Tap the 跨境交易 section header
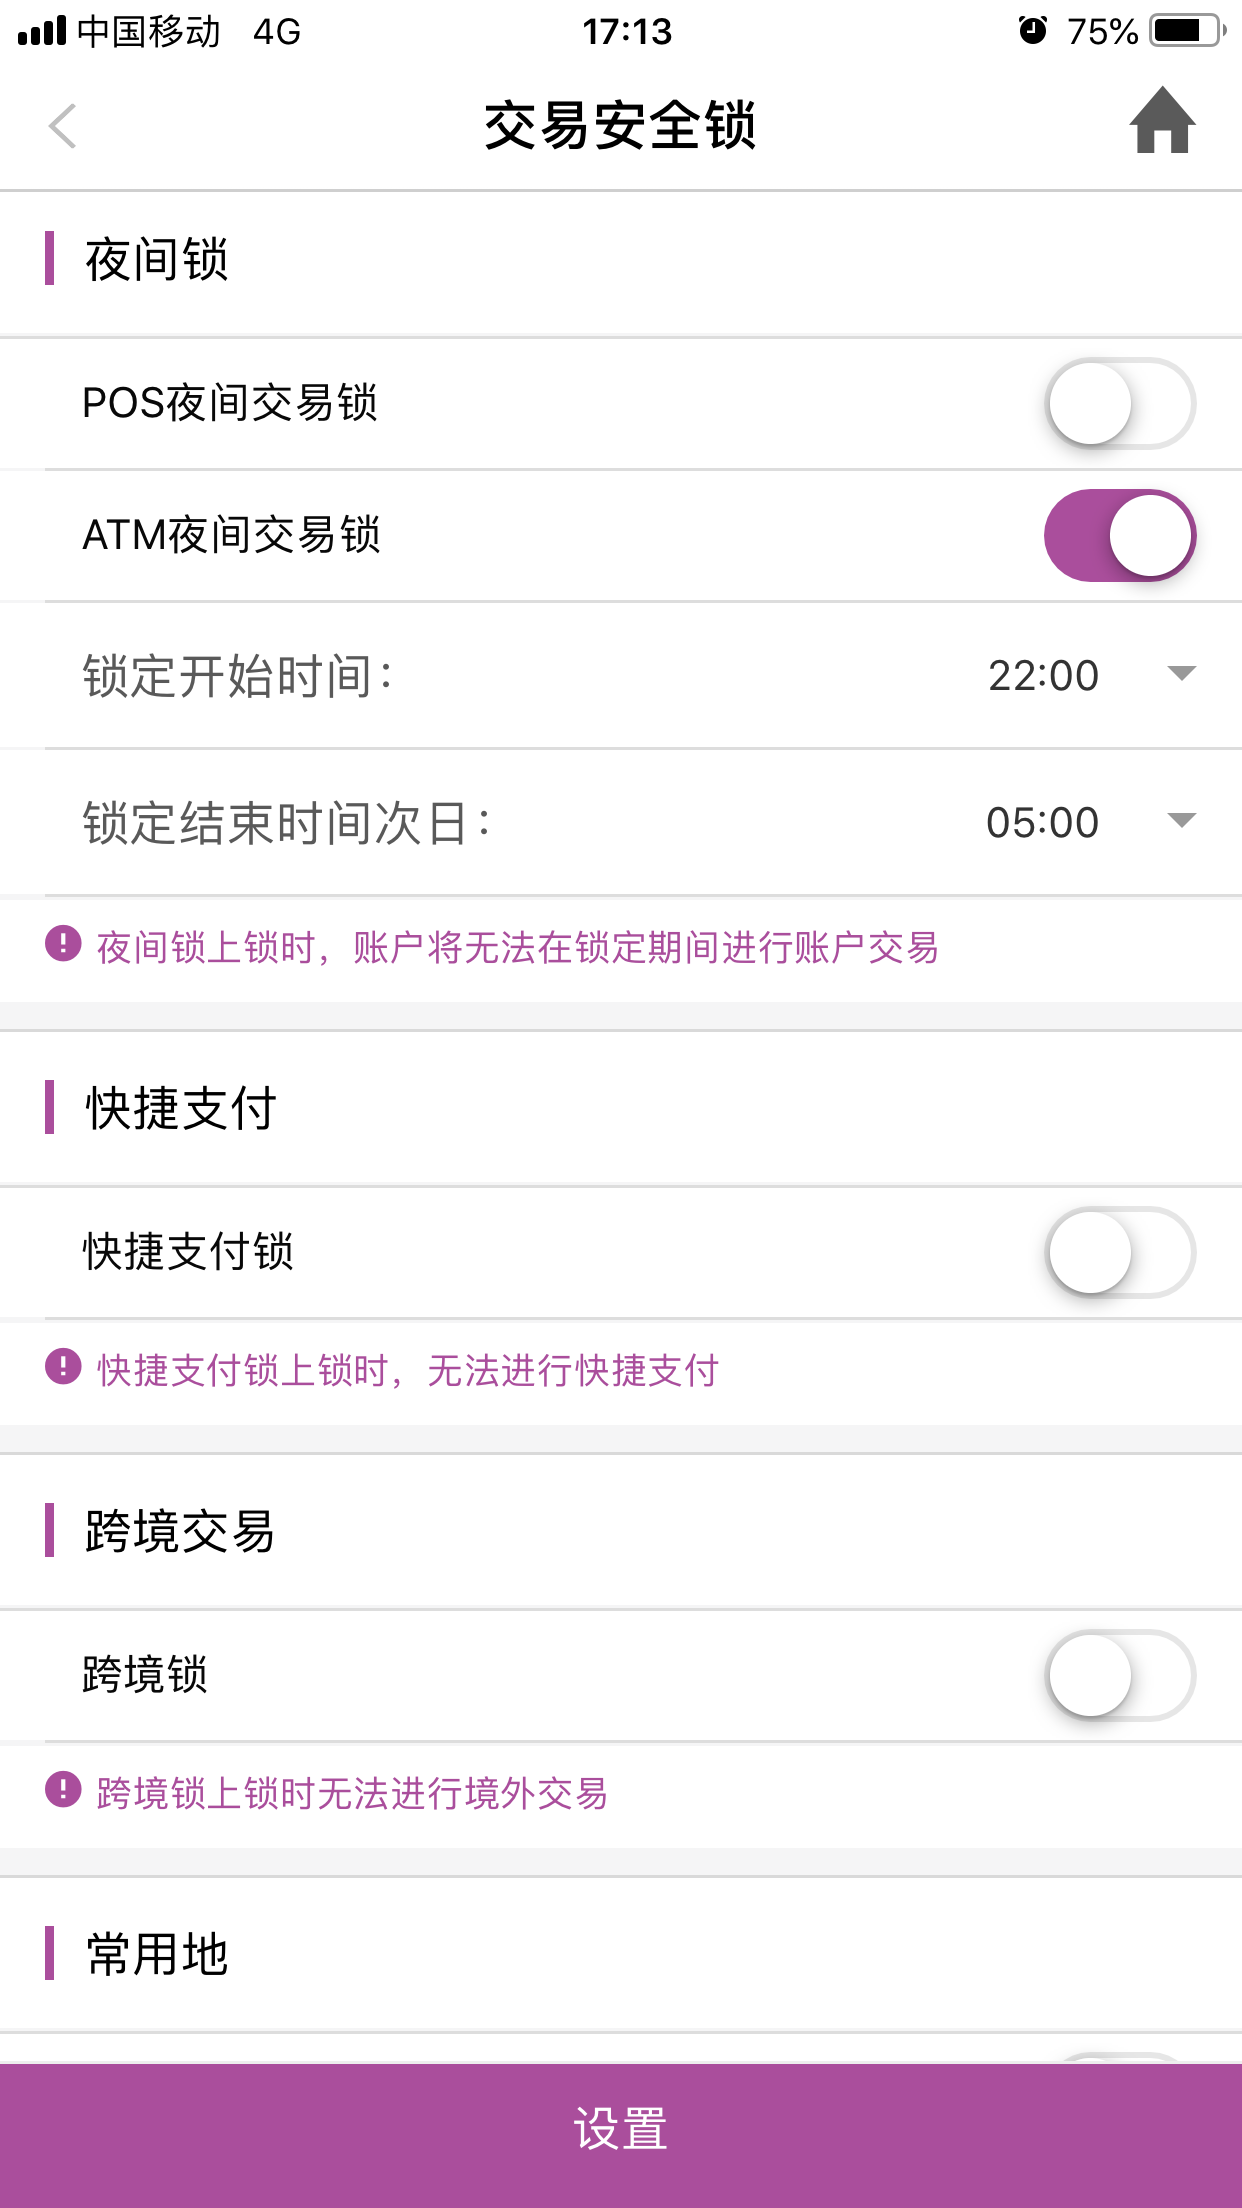This screenshot has width=1242, height=2208. click(180, 1531)
